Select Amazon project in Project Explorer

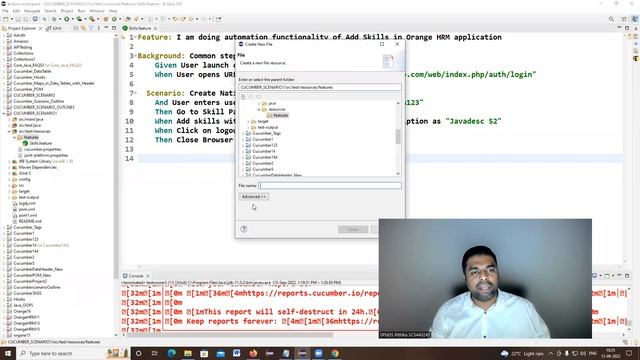pyautogui.click(x=21, y=41)
